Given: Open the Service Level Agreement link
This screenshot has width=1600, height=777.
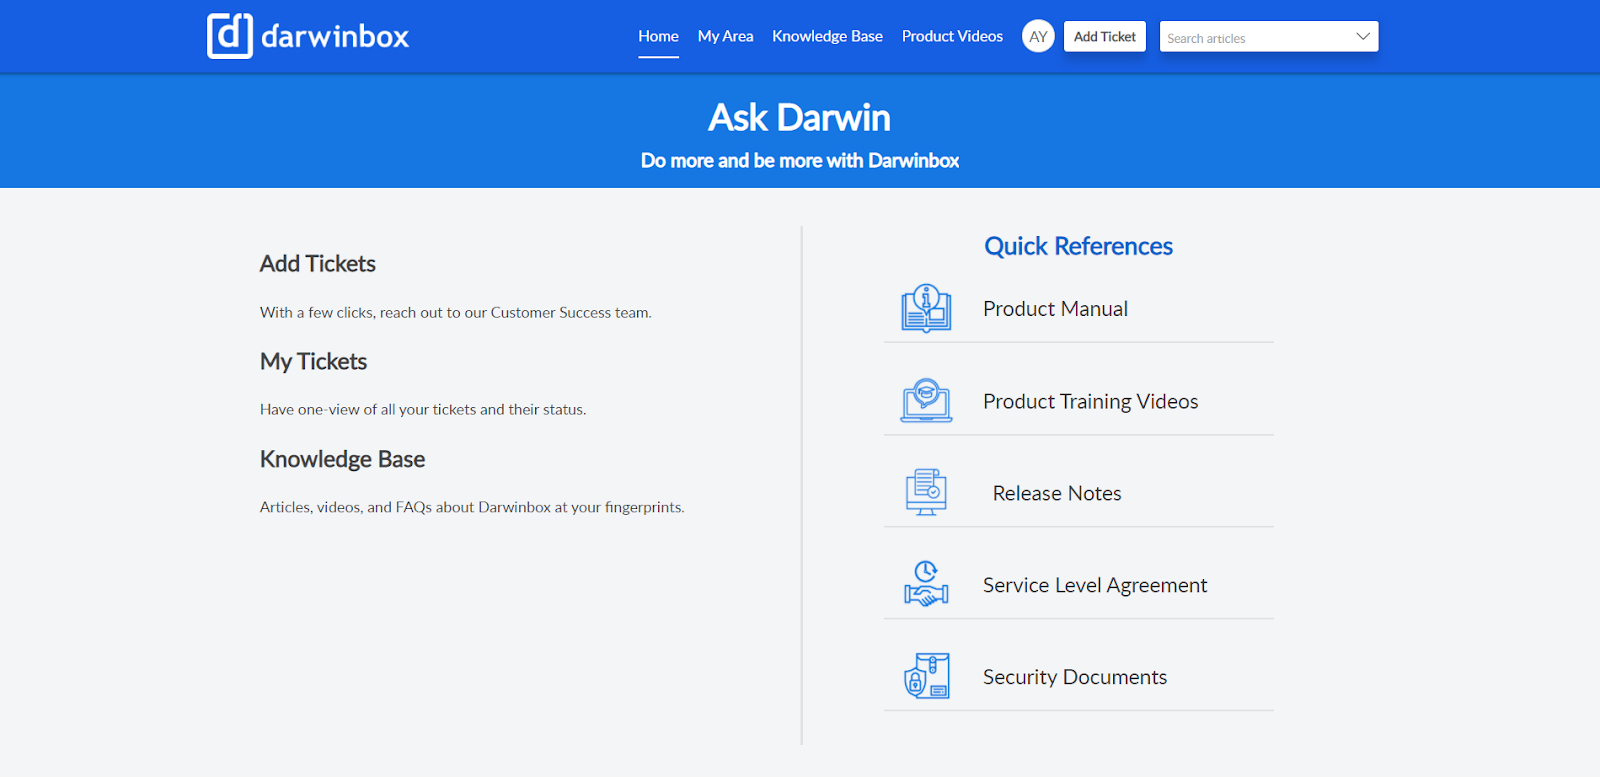Looking at the screenshot, I should pos(1095,585).
